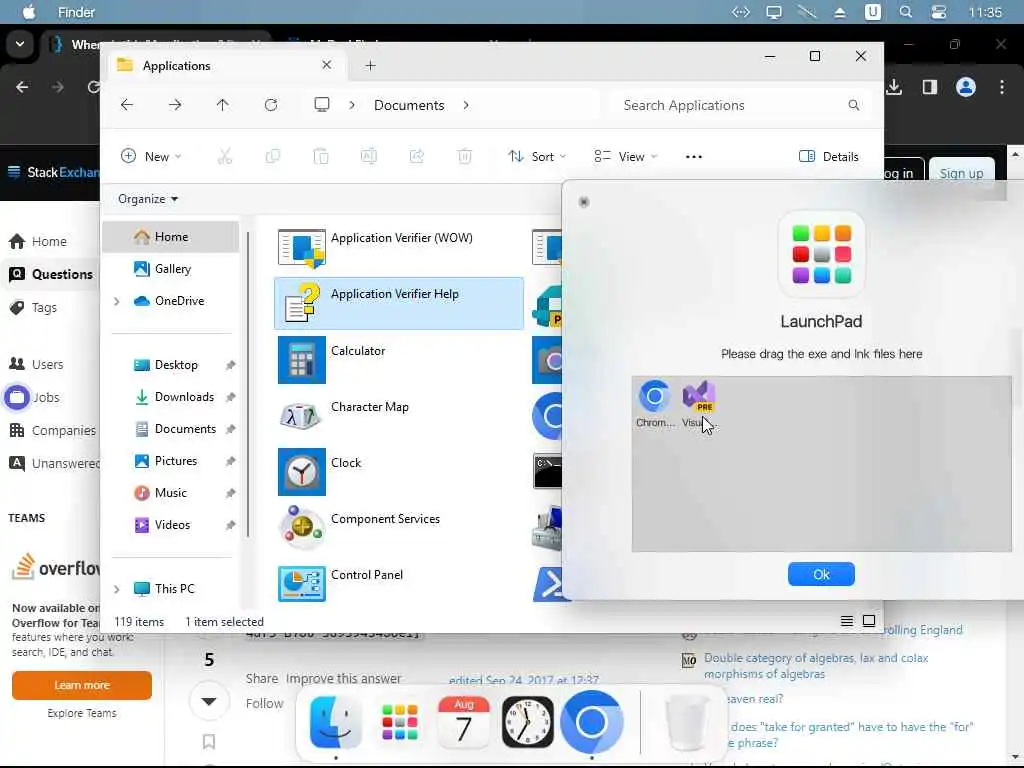Select Home in Explorer navigation pane
This screenshot has width=1024, height=768.
(171, 236)
